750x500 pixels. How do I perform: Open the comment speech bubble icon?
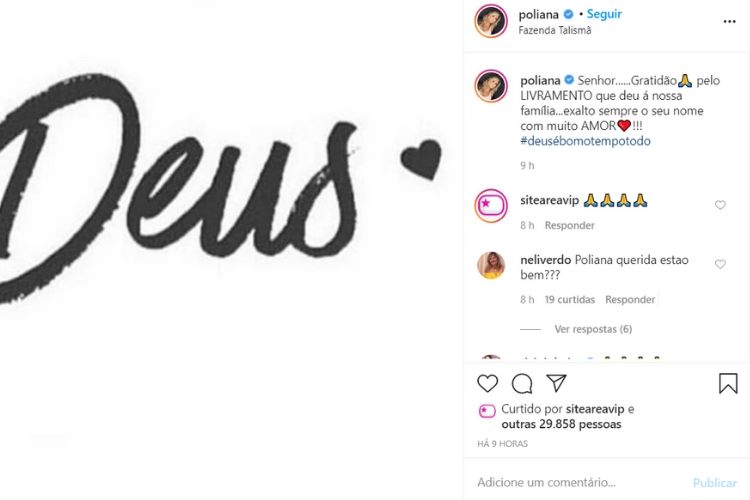tap(522, 384)
